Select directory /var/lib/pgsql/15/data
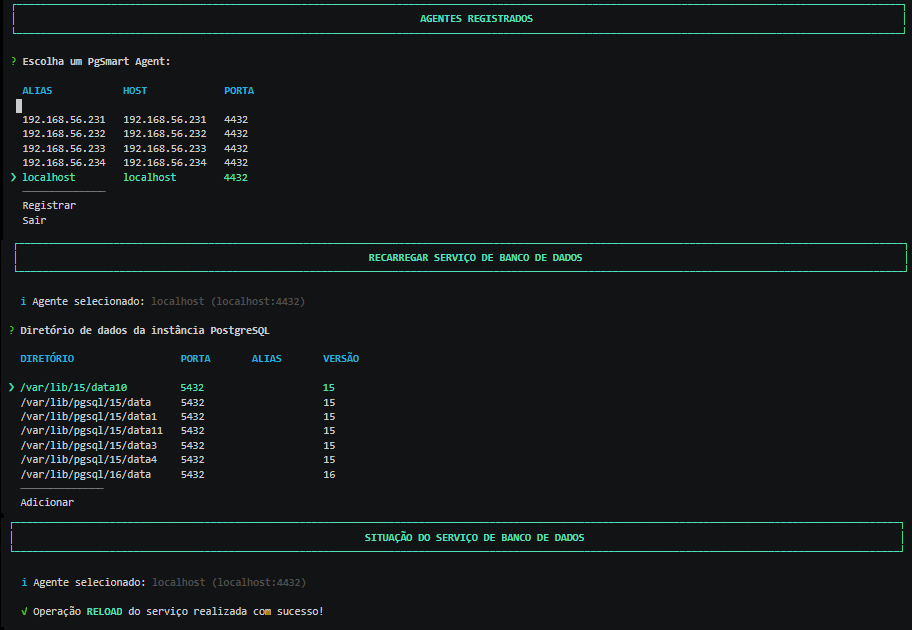 pyautogui.click(x=86, y=403)
